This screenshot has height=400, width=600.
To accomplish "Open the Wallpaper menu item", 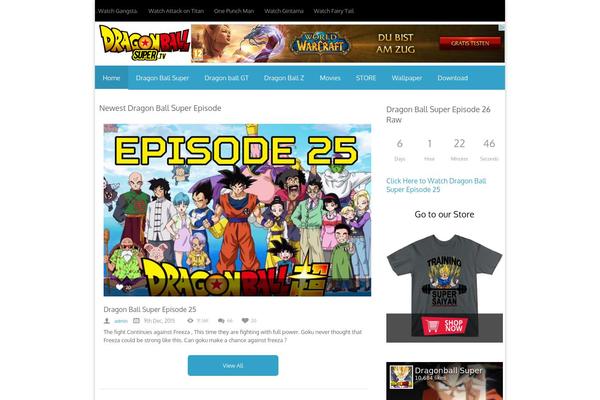I will tap(407, 78).
